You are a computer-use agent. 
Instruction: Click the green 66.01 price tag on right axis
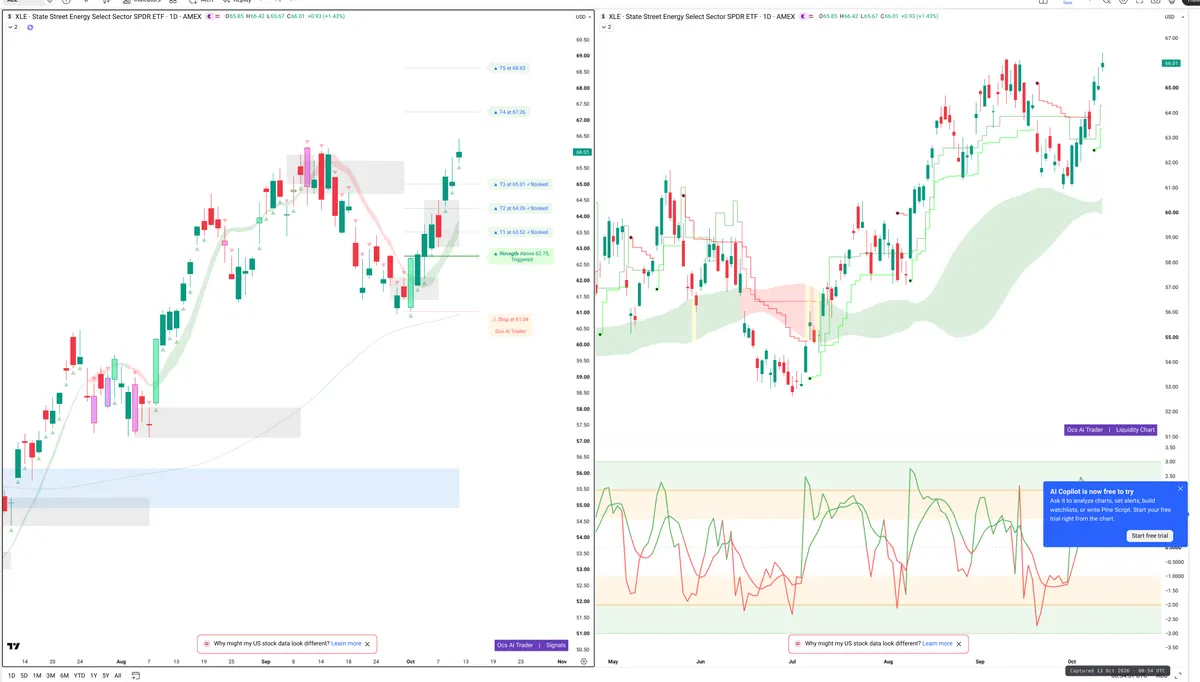(x=1171, y=63)
